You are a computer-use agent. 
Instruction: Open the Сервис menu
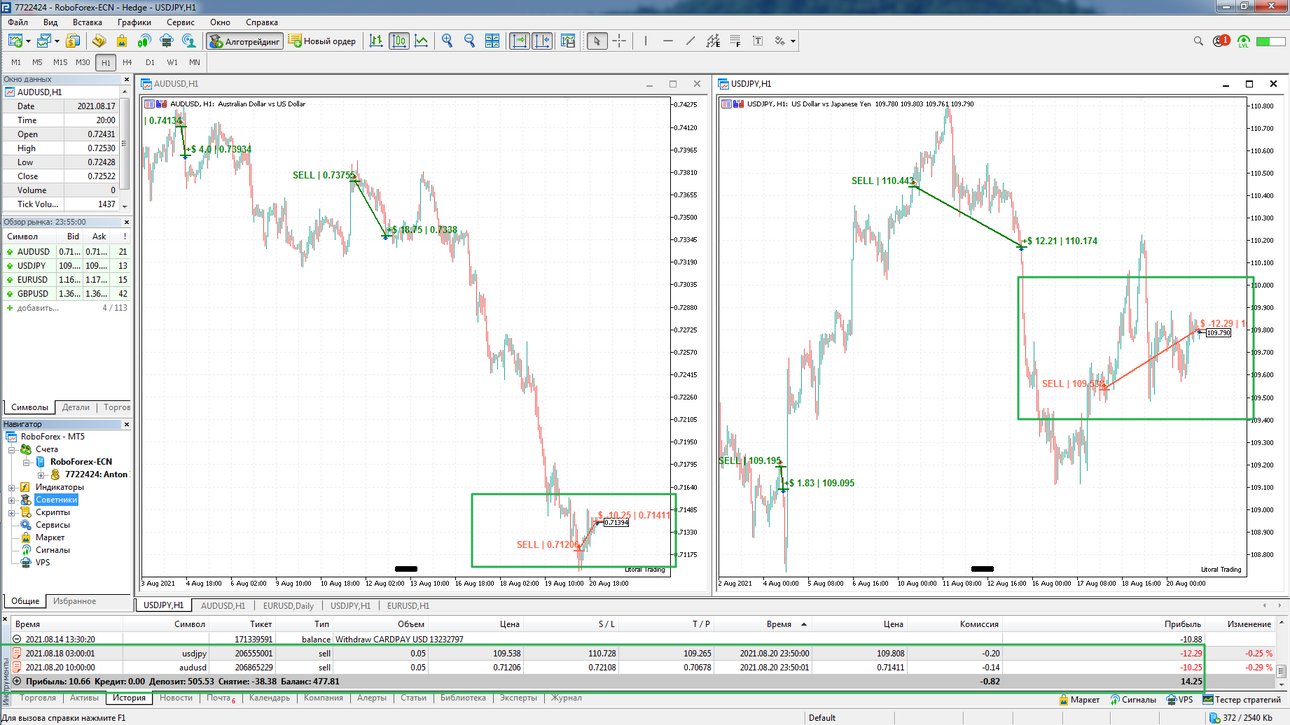click(181, 21)
